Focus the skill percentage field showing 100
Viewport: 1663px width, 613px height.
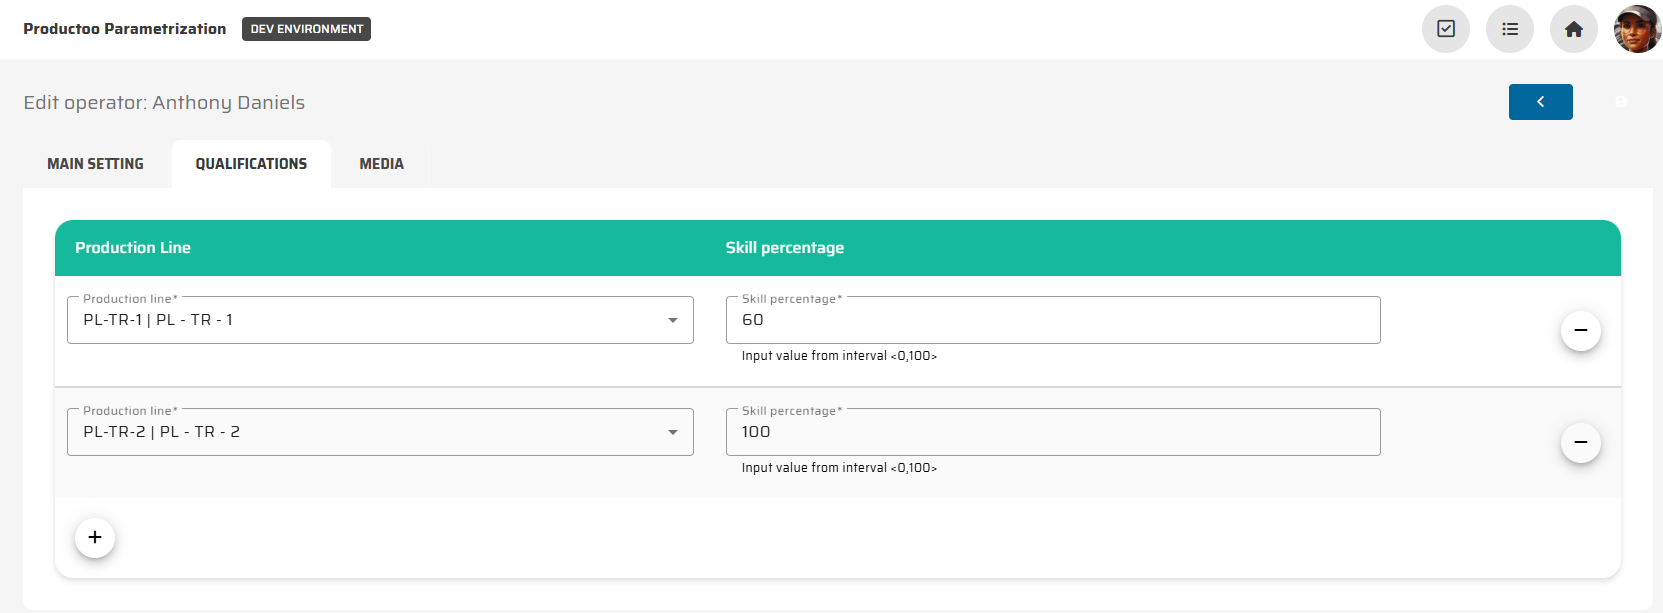[x=1052, y=432]
